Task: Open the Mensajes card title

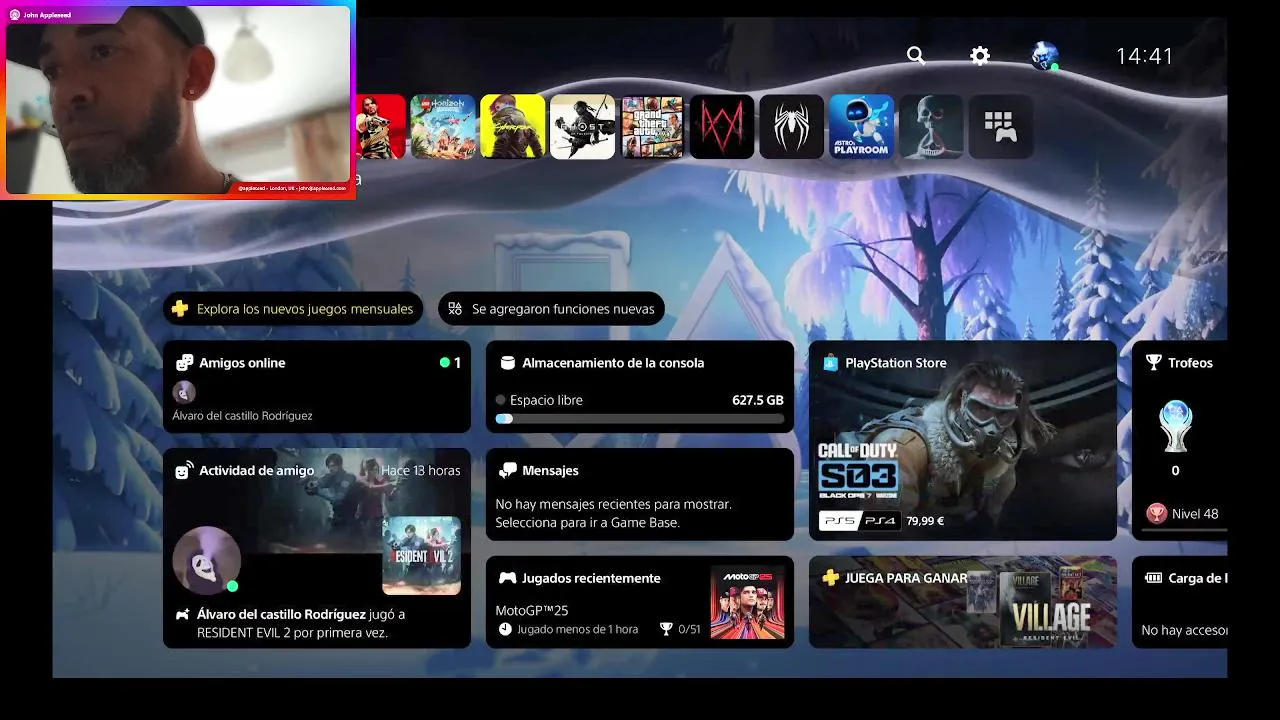Action: [x=550, y=470]
